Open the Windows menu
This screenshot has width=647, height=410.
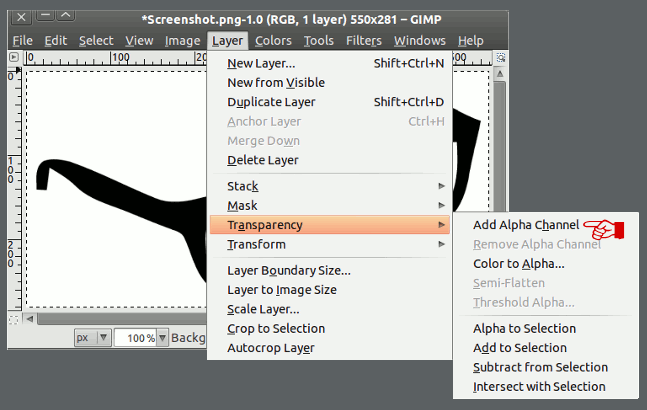point(420,41)
